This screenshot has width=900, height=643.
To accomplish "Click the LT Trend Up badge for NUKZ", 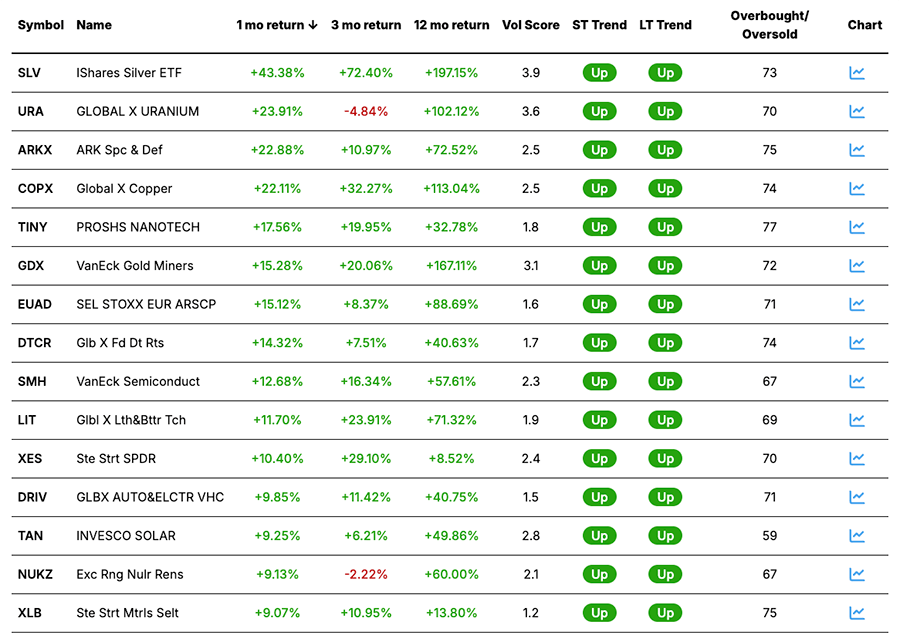I will point(665,574).
